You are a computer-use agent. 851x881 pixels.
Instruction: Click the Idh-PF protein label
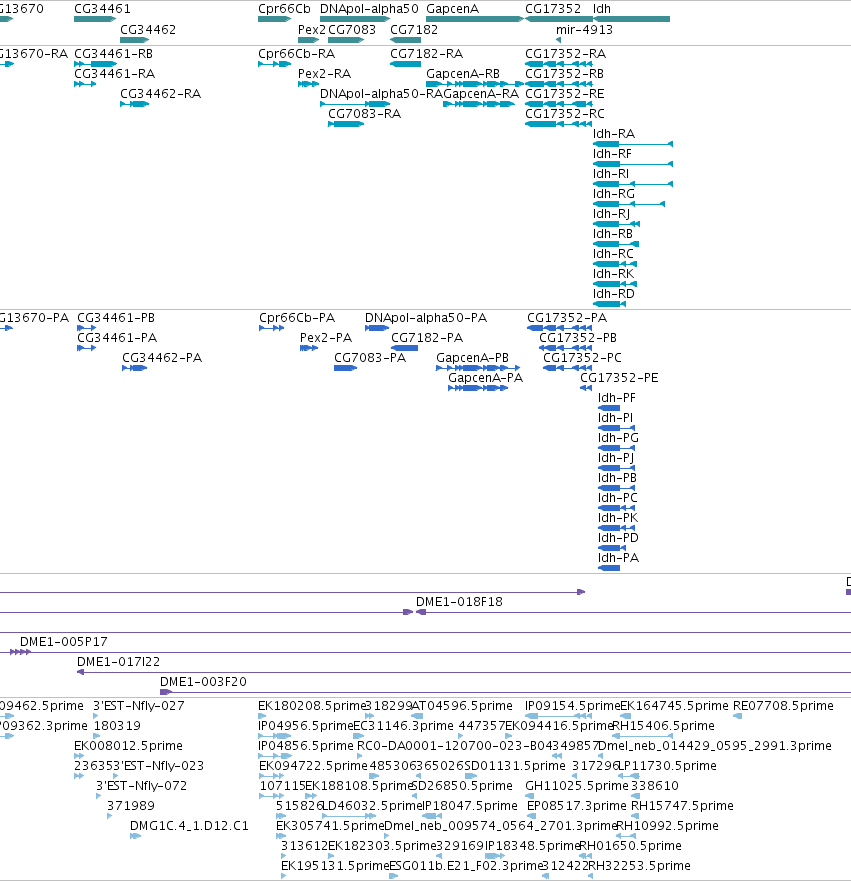[x=617, y=397]
